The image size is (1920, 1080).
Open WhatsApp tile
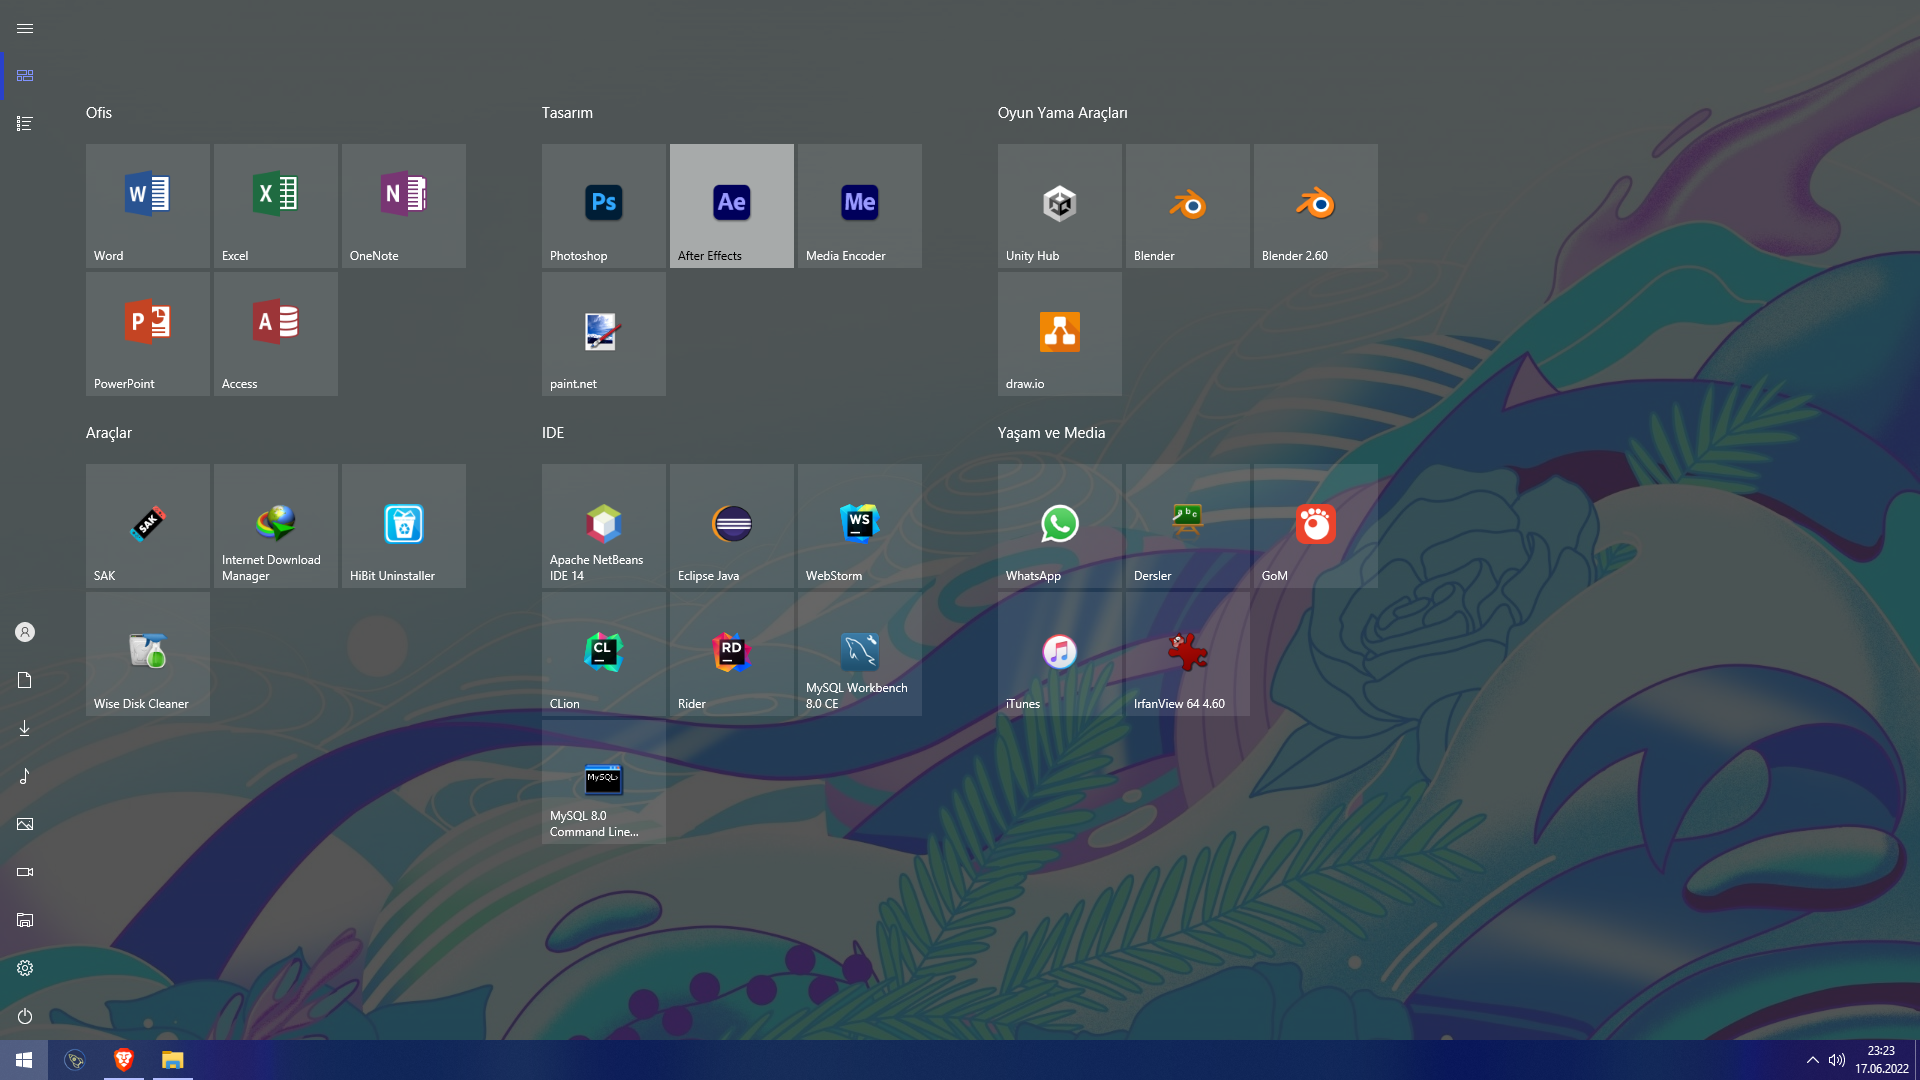click(1059, 525)
